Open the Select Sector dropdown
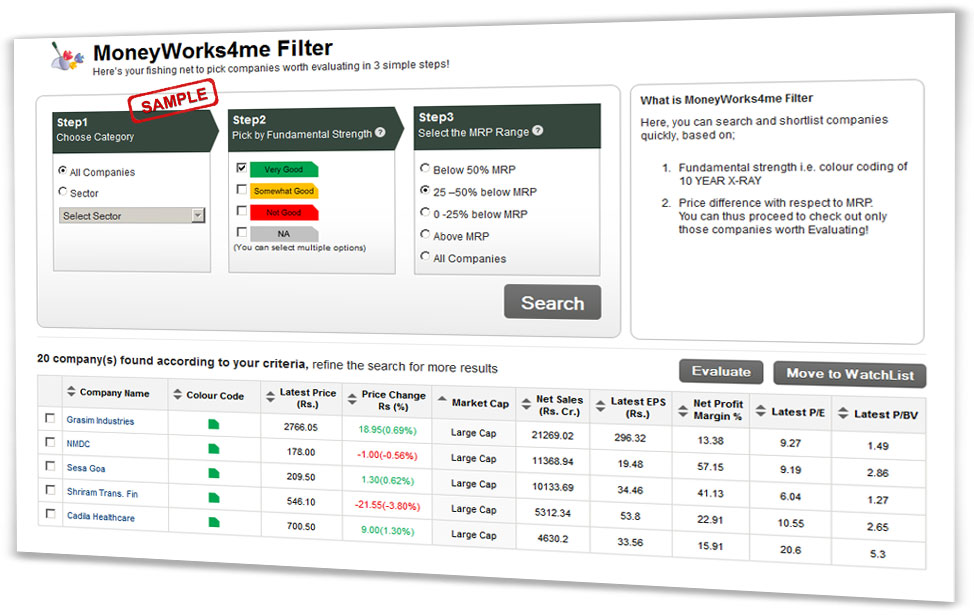 (132, 215)
